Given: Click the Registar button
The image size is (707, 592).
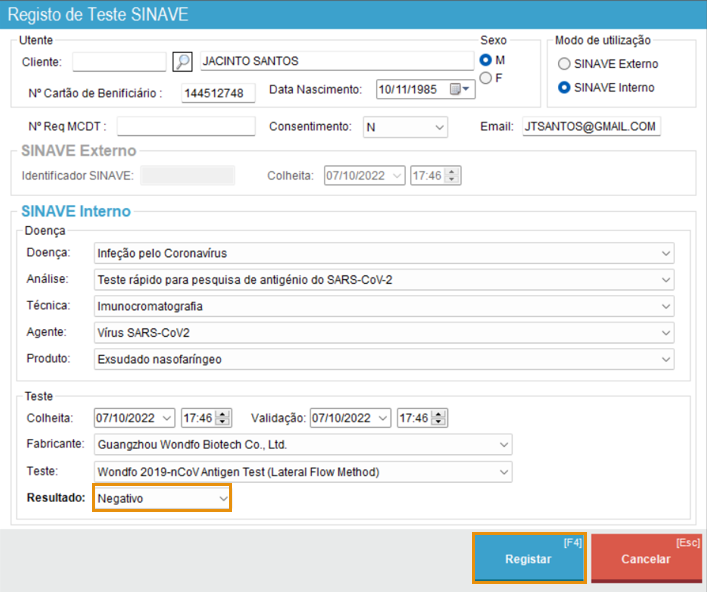Looking at the screenshot, I should (x=528, y=559).
